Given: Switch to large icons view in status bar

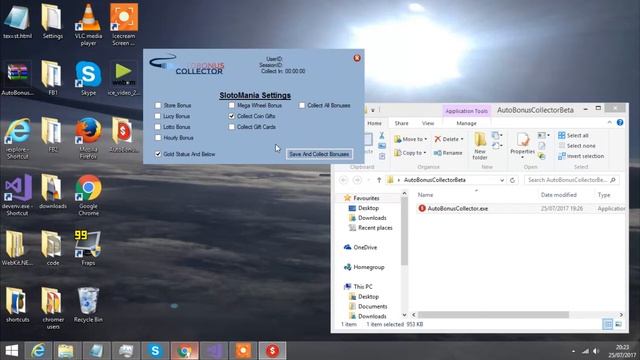Looking at the screenshot, I should coord(618,324).
